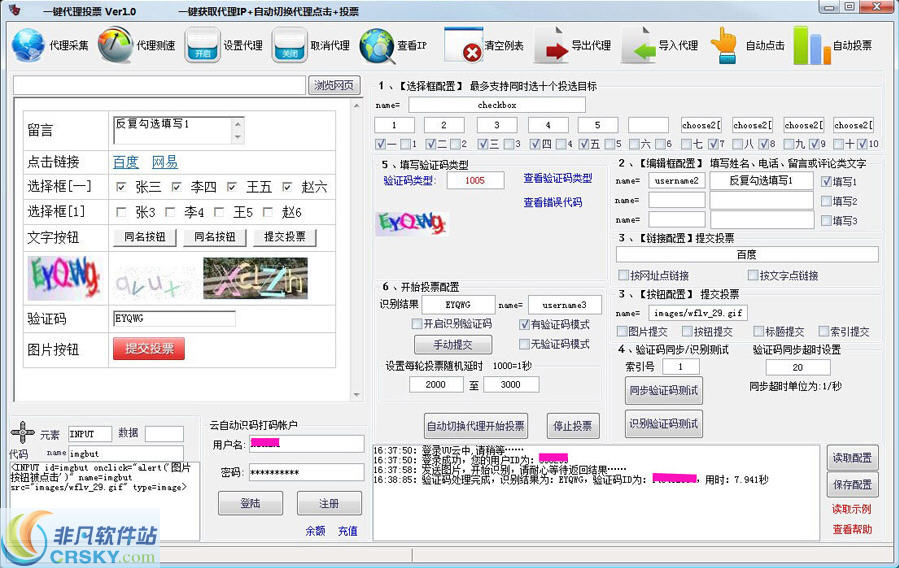Click the 同步验证码测试 button
This screenshot has height=568, width=899.
click(664, 390)
